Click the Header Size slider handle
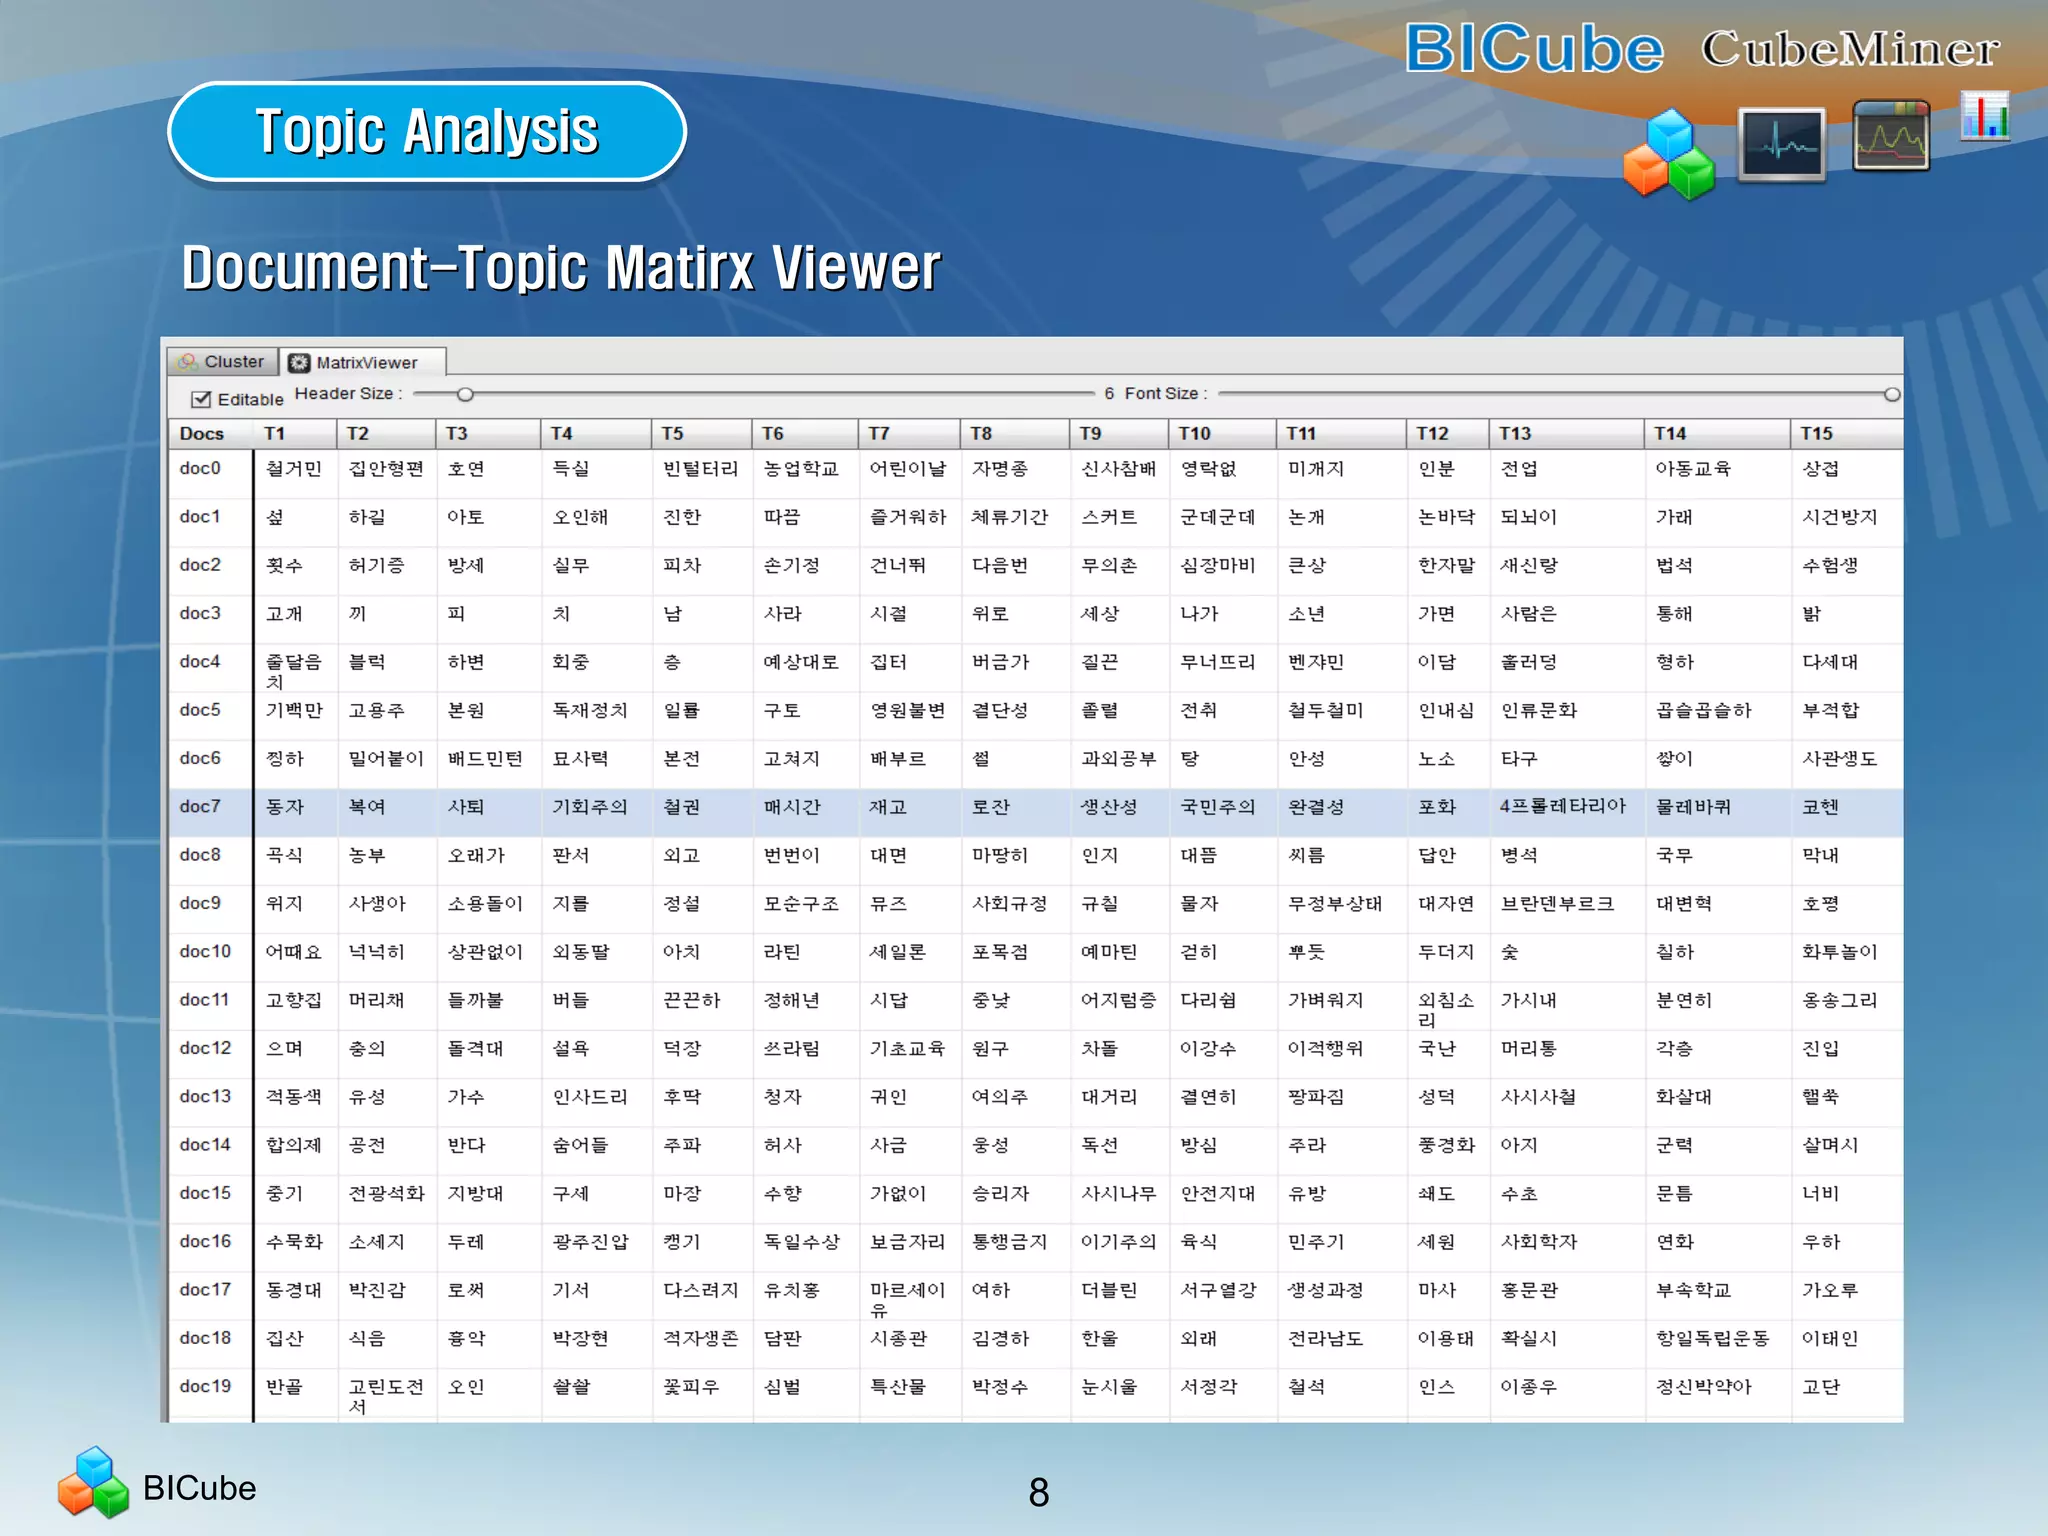 (465, 394)
